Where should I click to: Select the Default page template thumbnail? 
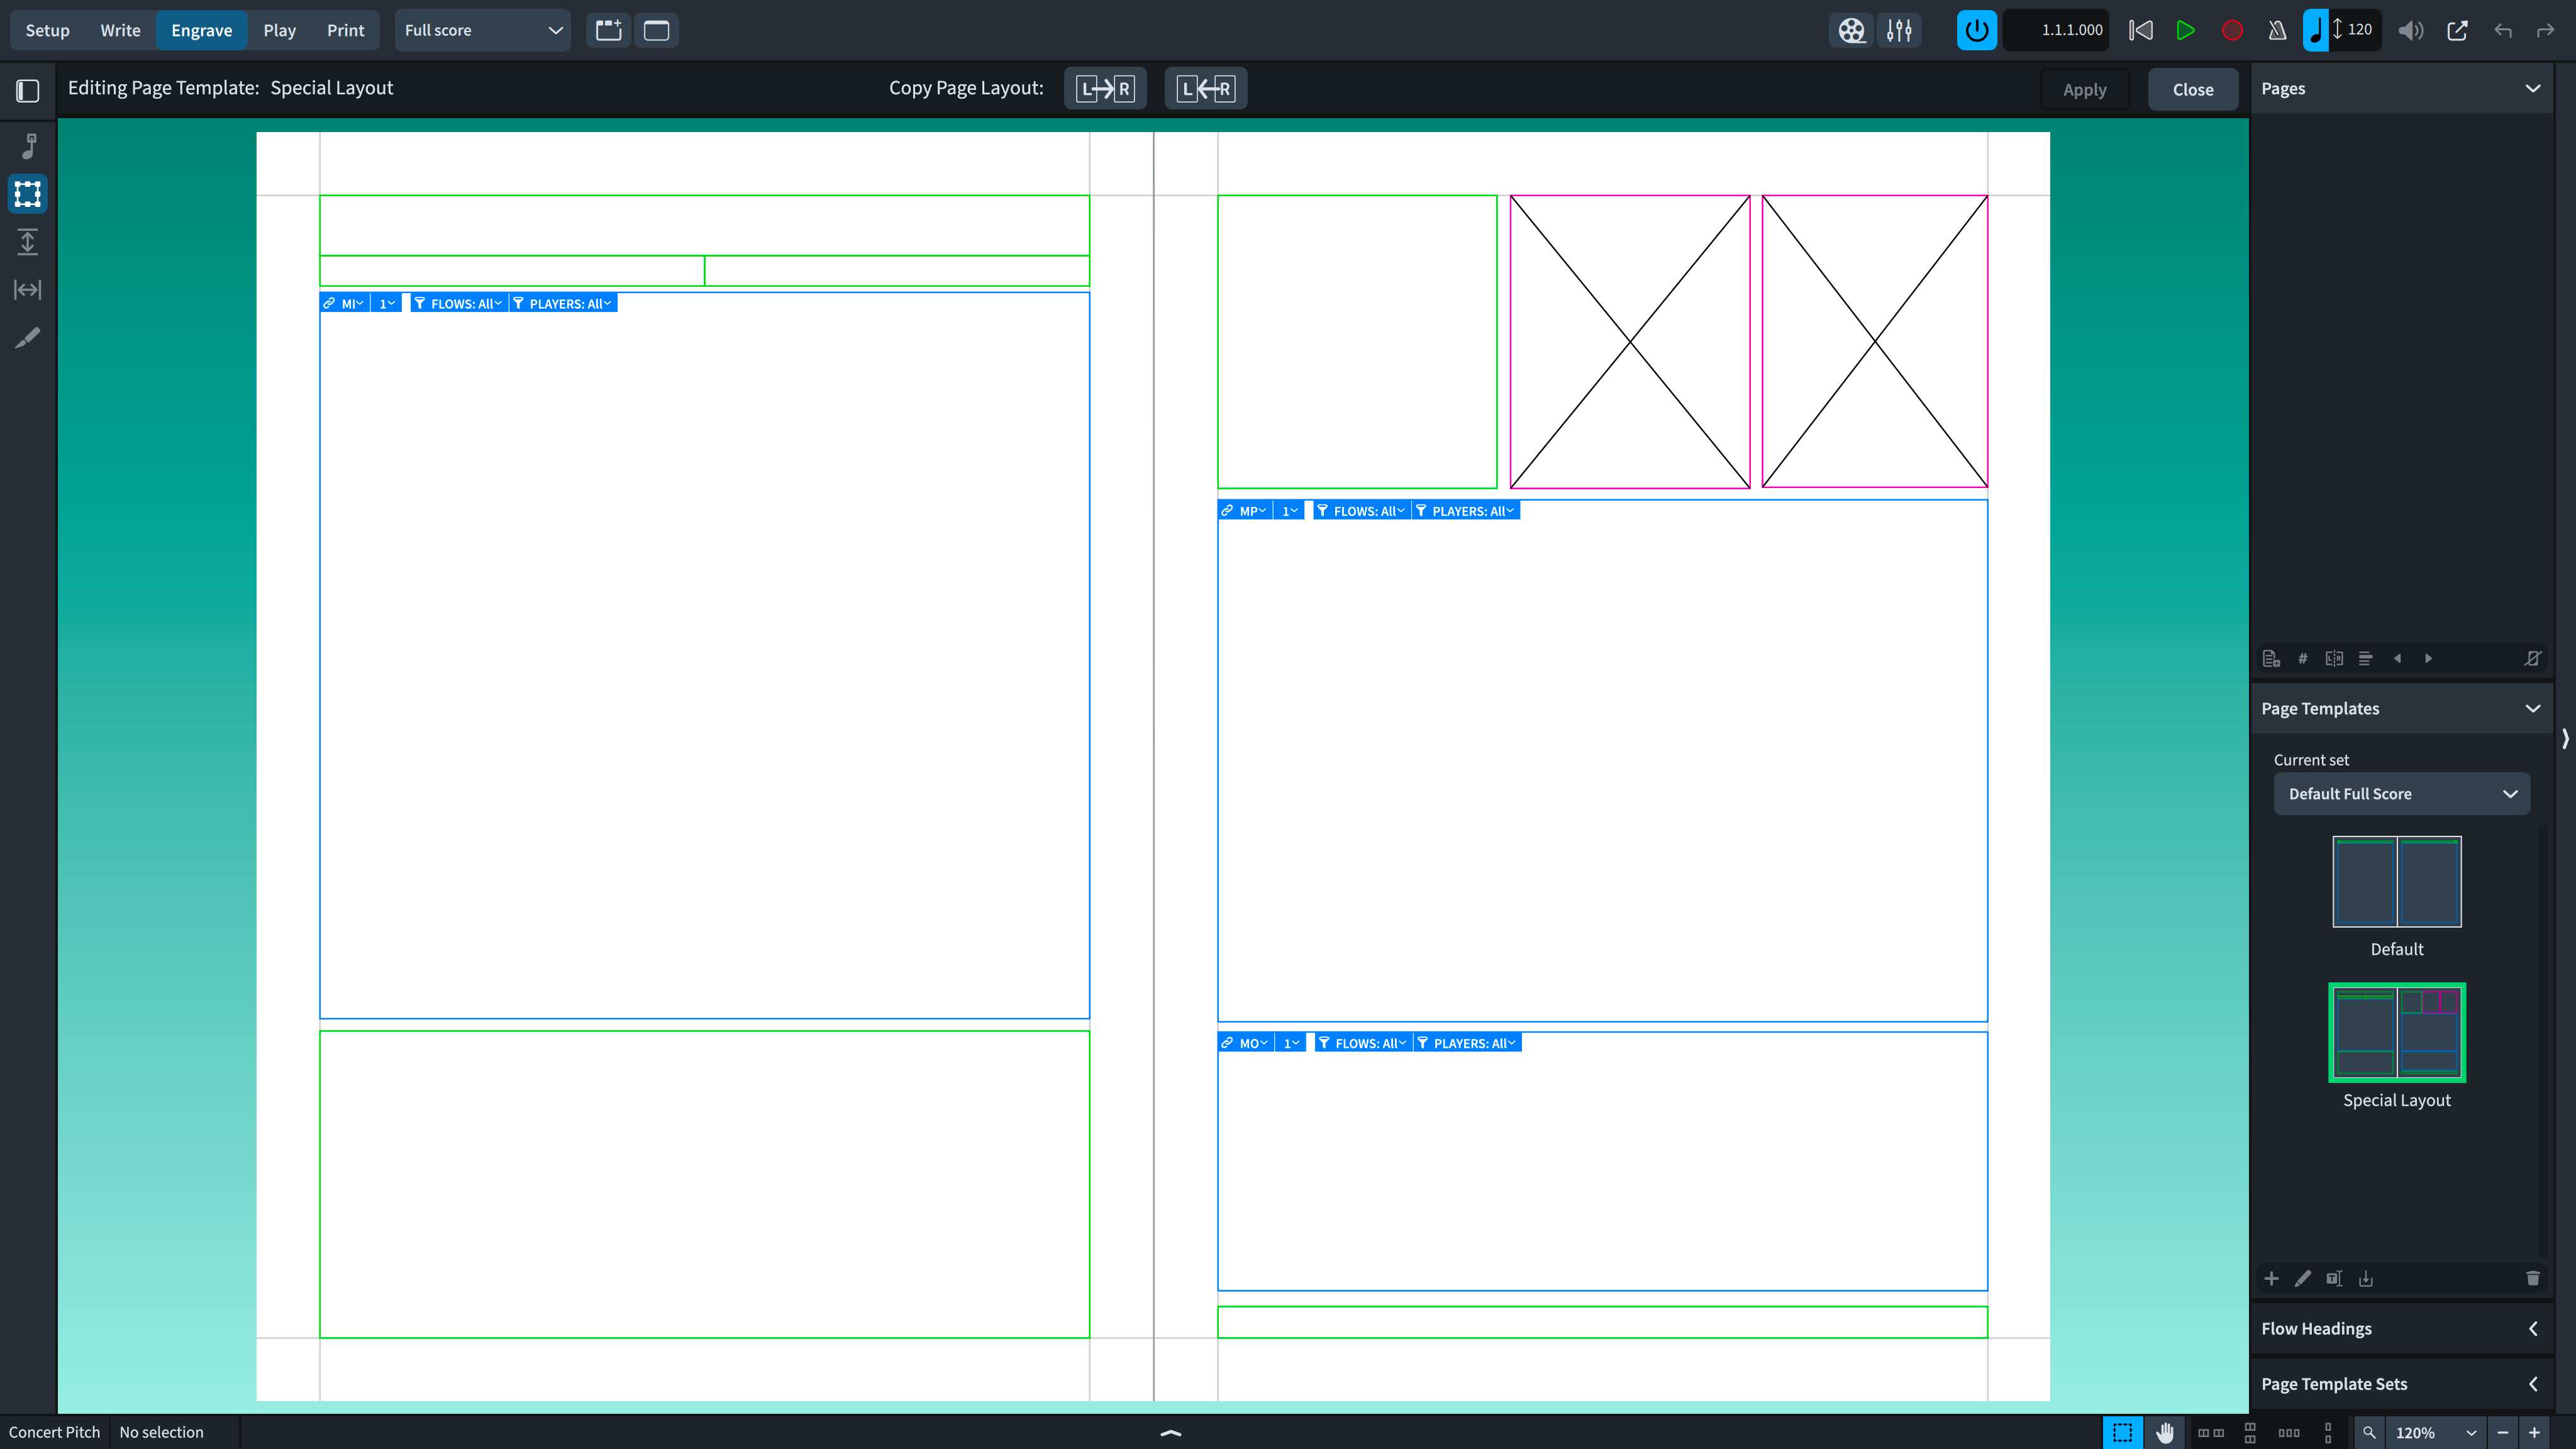(2396, 882)
